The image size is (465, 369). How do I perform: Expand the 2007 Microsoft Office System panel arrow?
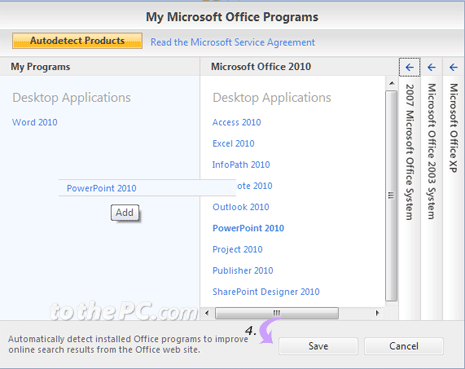[x=410, y=67]
